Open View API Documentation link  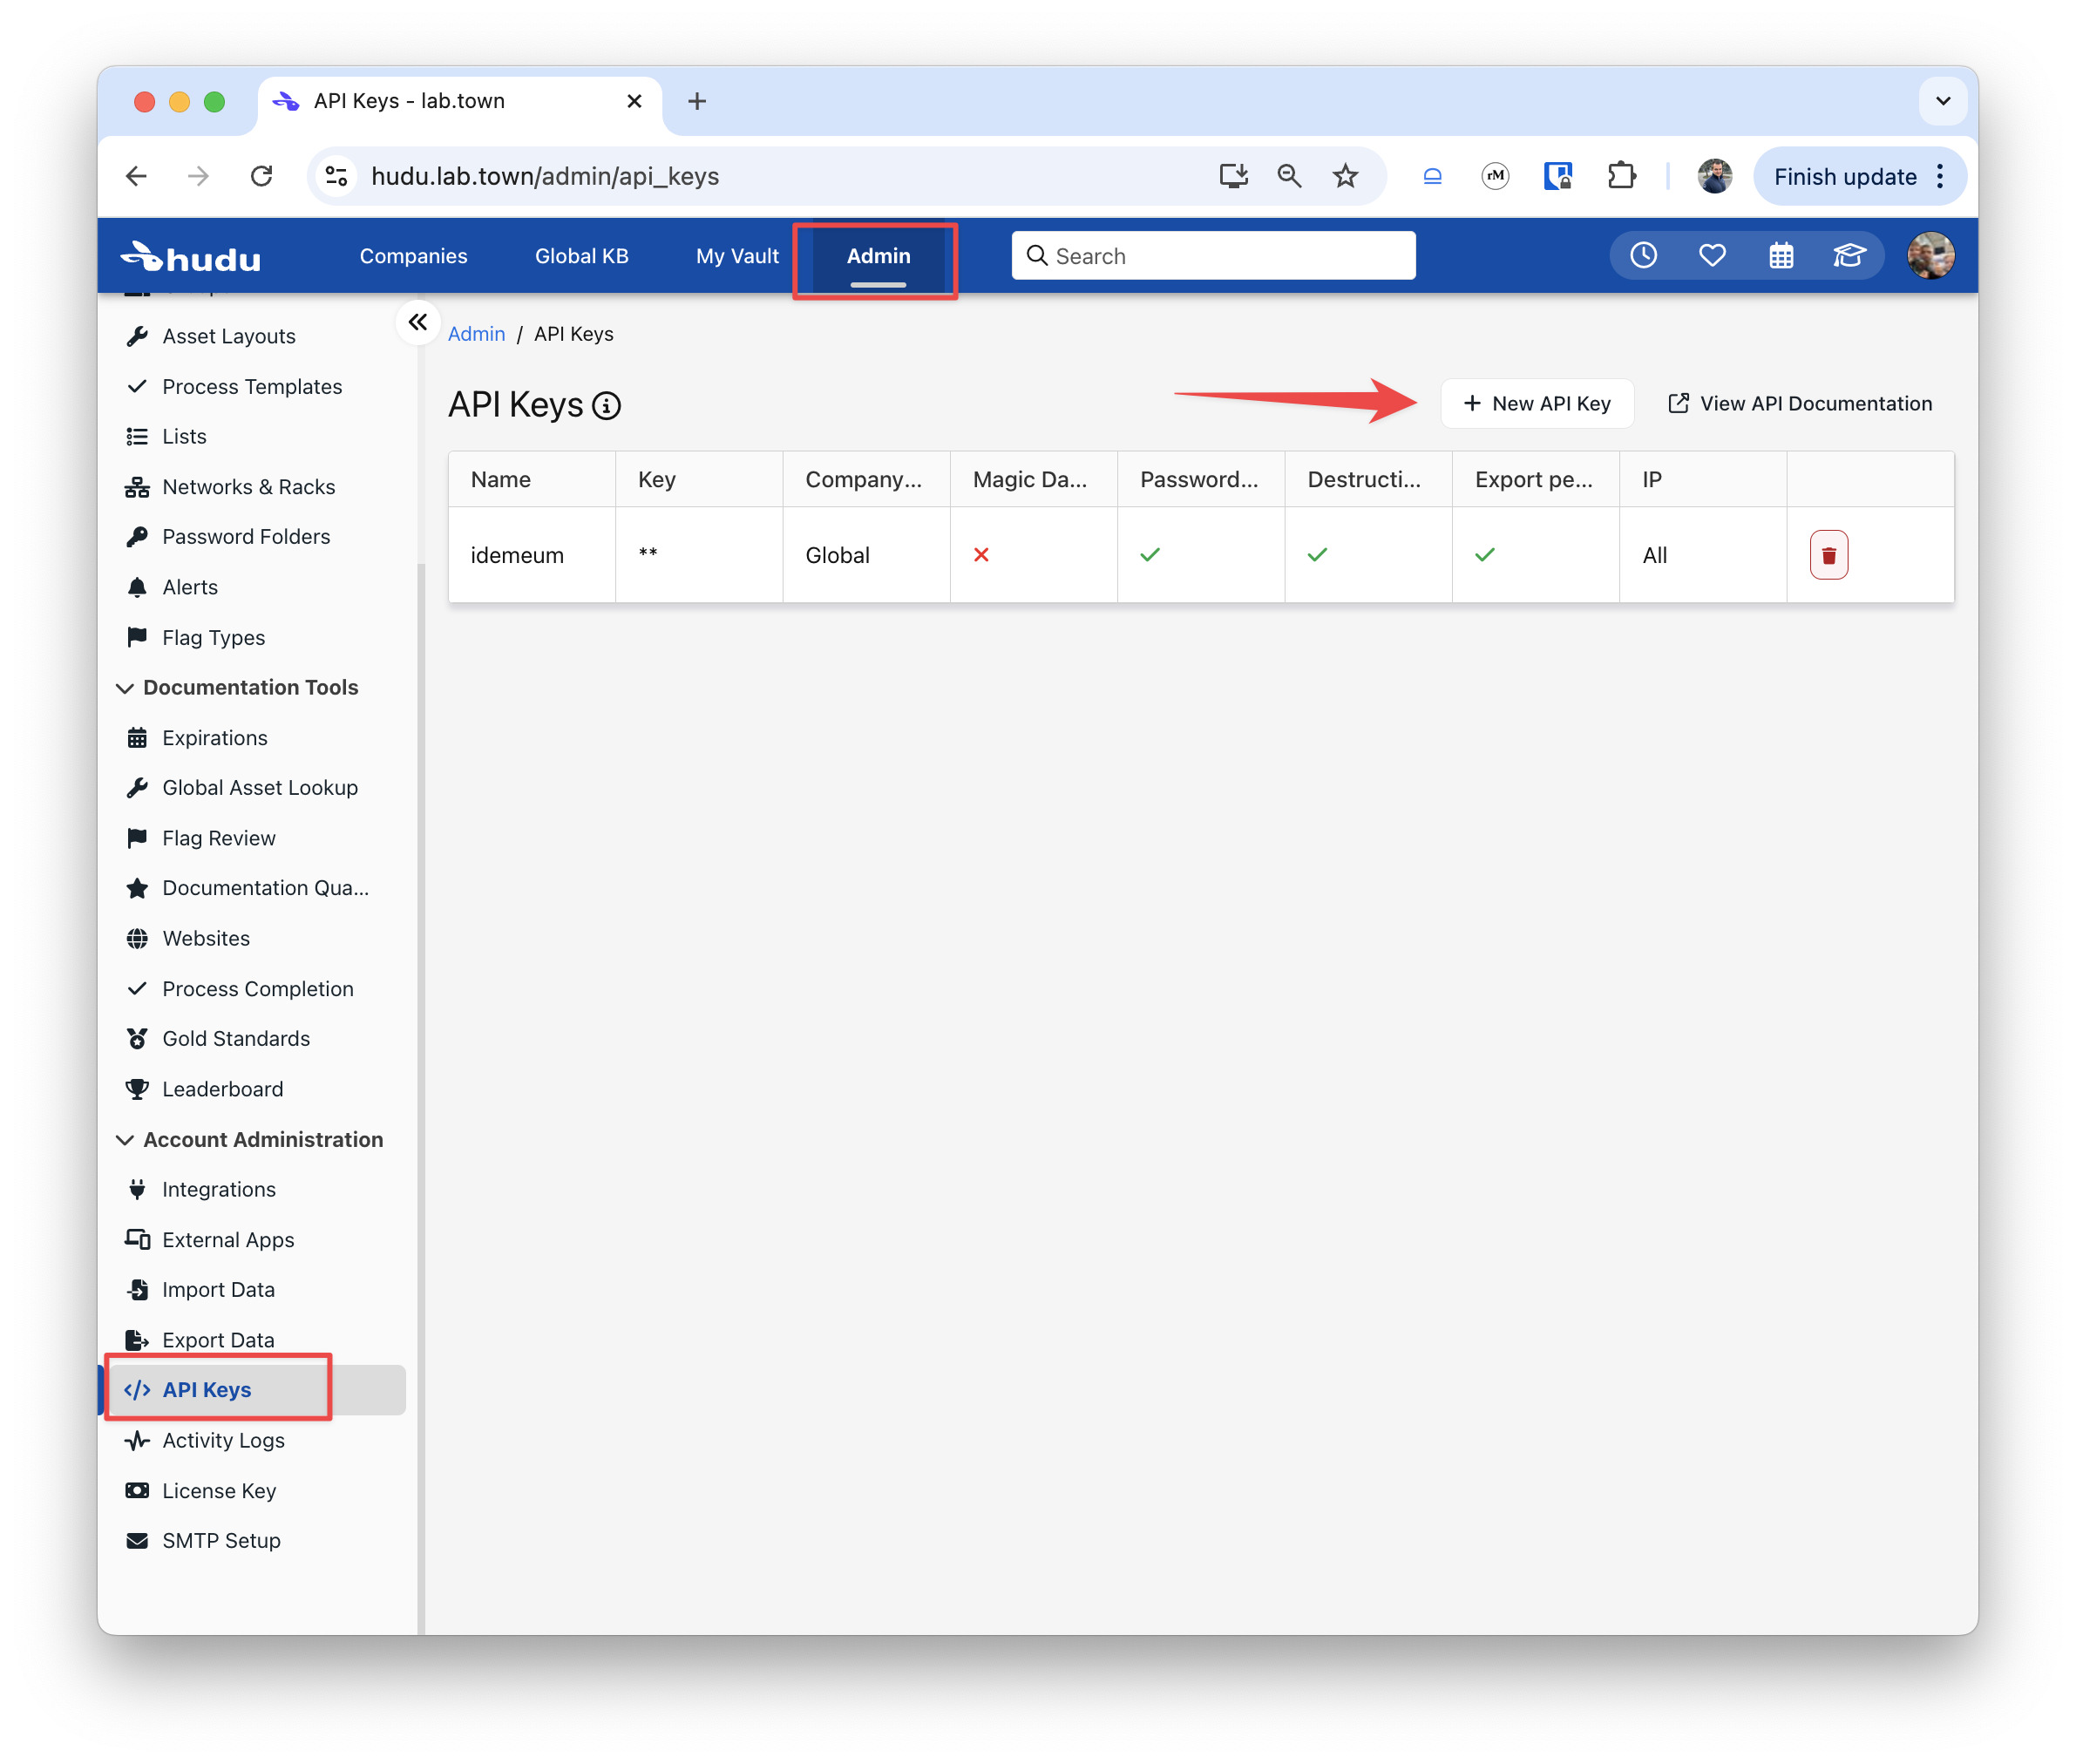(x=1799, y=404)
